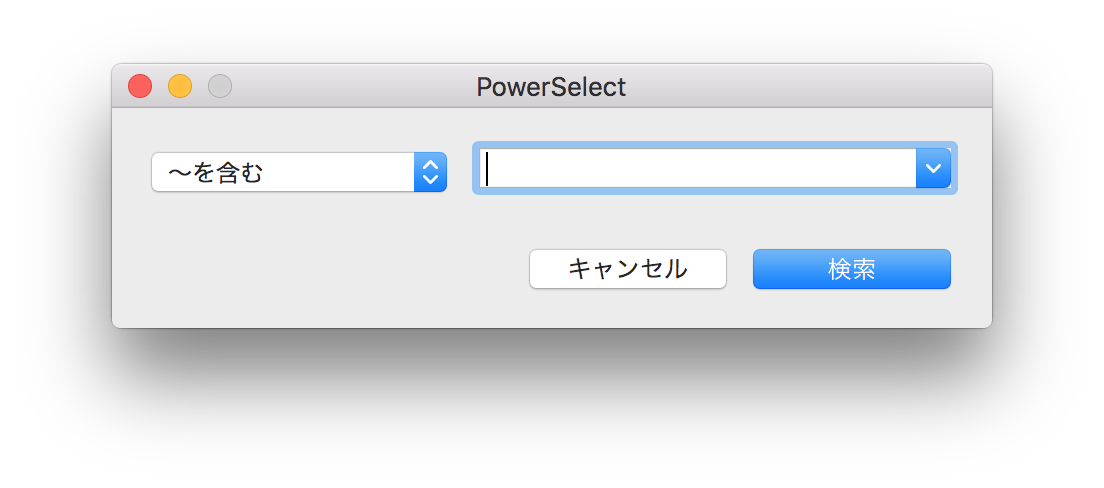Click empty dialog area below the 検索 button
1104x488 pixels.
click(x=851, y=309)
